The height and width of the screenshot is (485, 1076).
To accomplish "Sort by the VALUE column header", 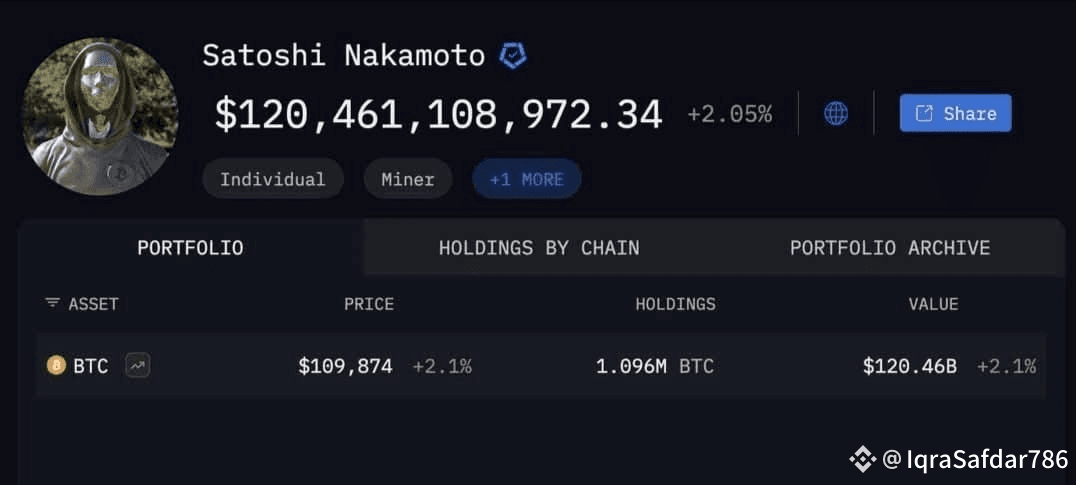I will coord(933,304).
